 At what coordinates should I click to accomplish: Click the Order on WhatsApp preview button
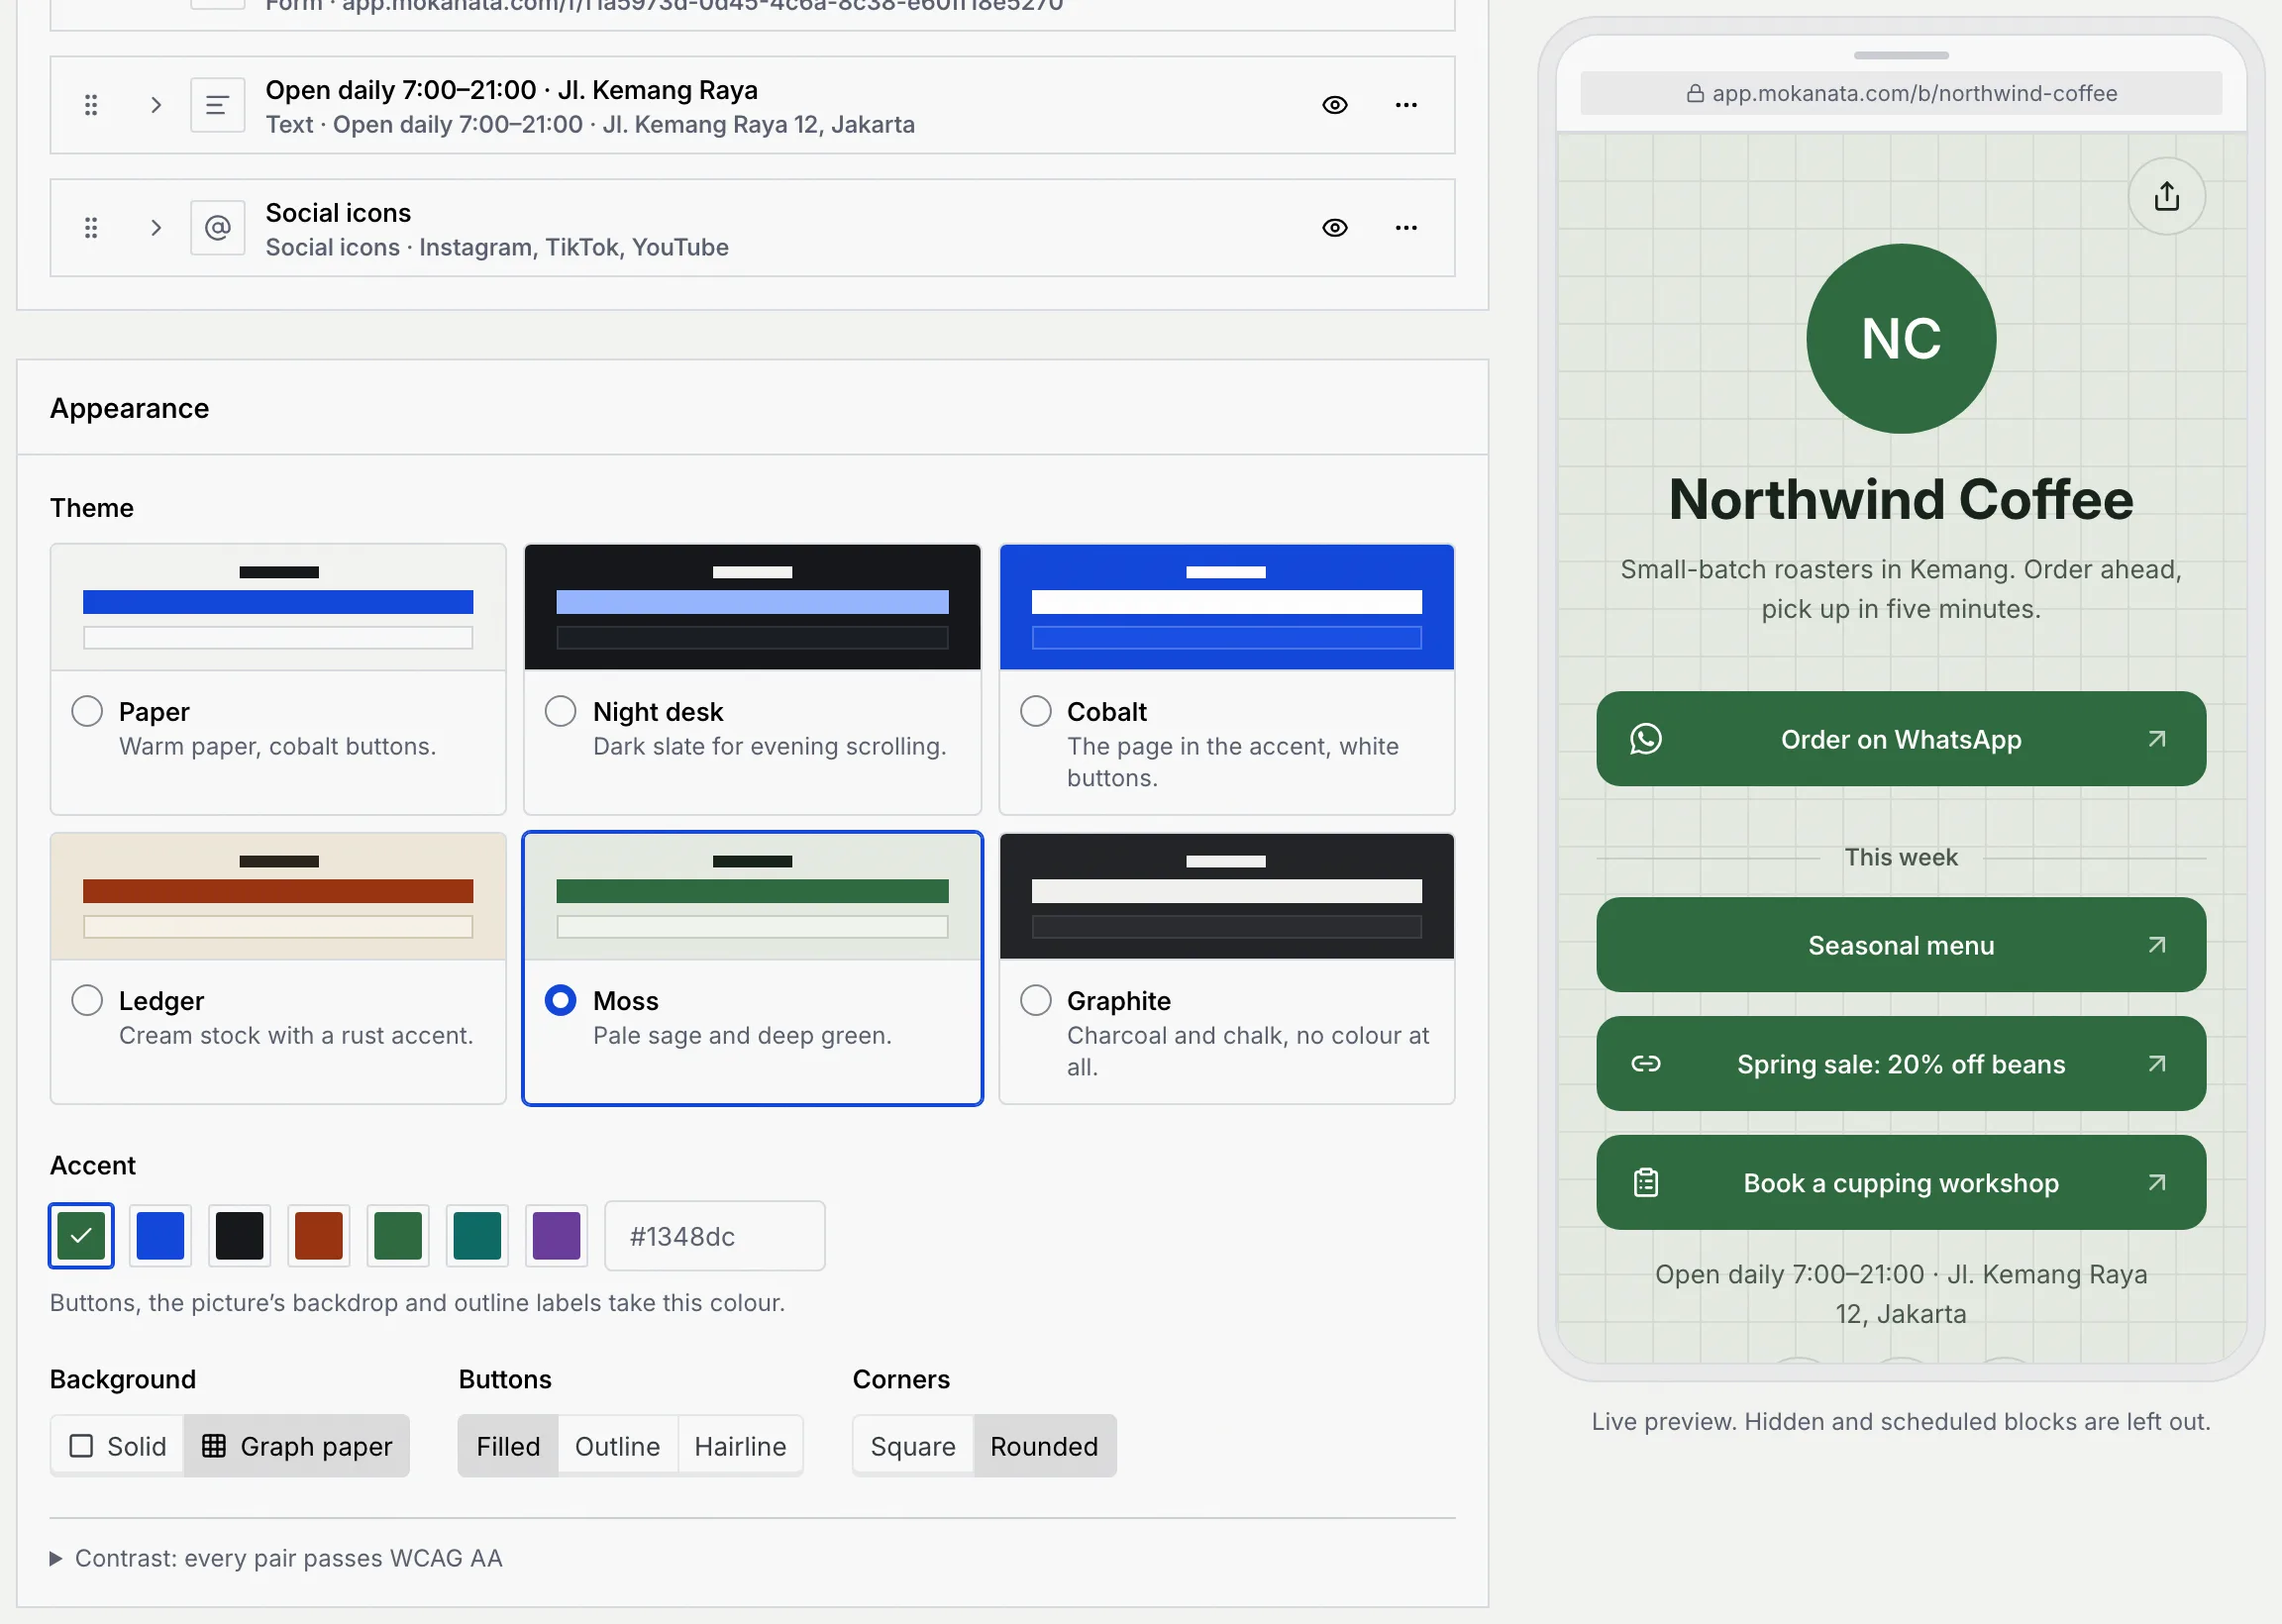[1900, 739]
